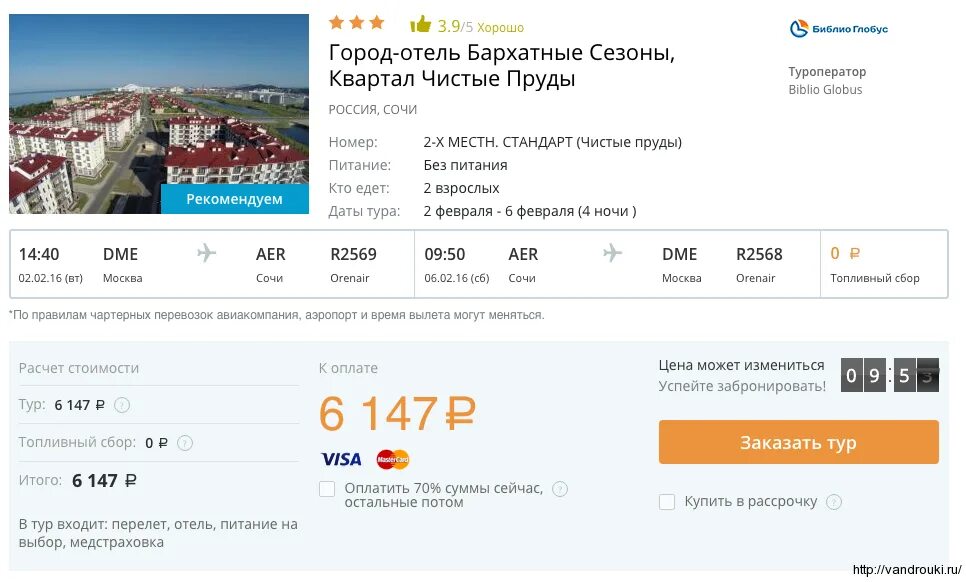Click the R2569 outbound flight number
The width and height of the screenshot is (966, 582).
point(354,254)
